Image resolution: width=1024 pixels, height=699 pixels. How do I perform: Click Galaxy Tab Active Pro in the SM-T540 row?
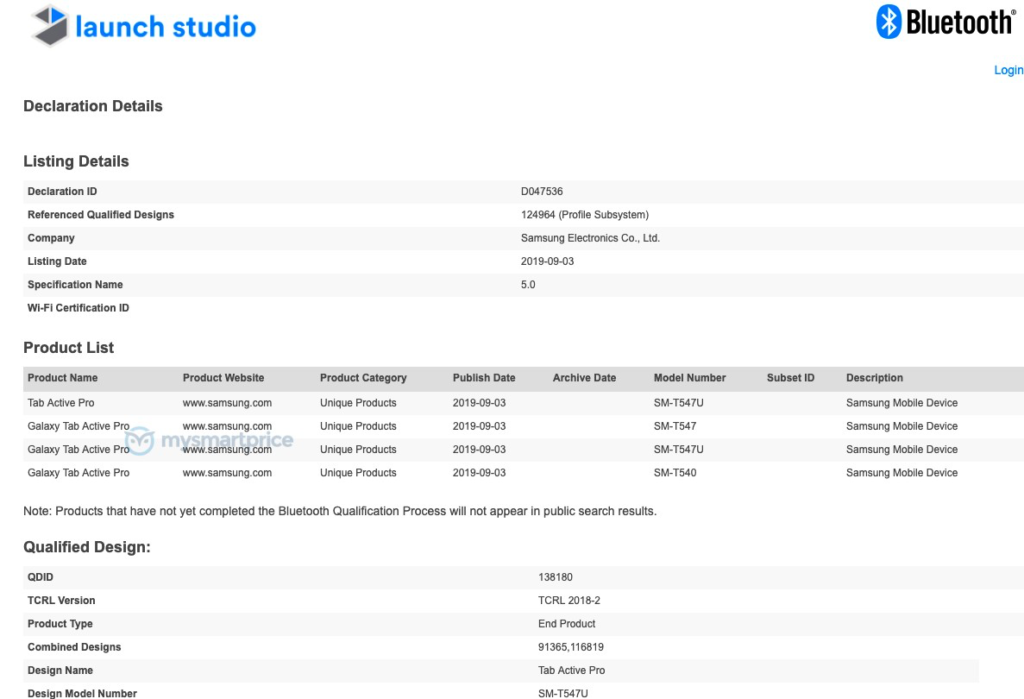(78, 472)
